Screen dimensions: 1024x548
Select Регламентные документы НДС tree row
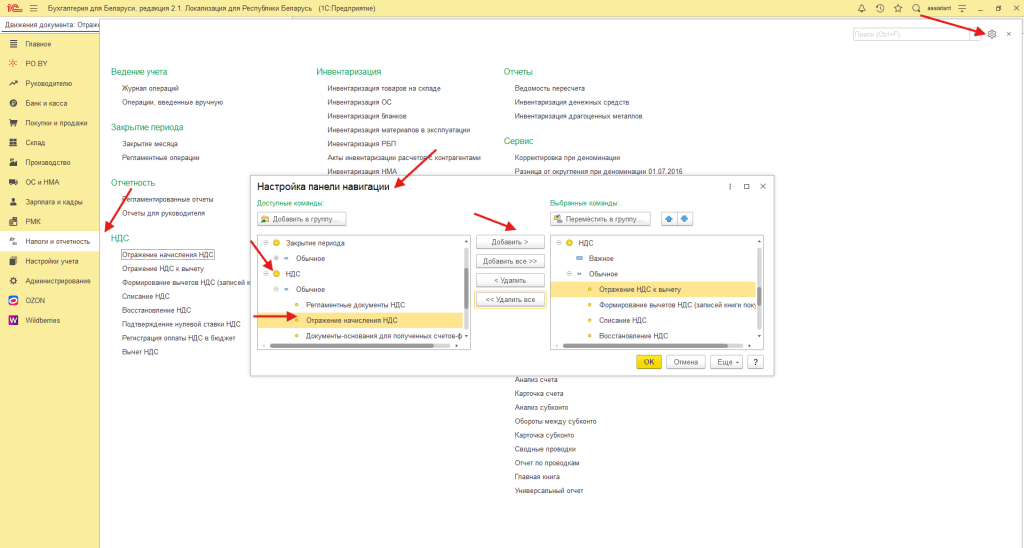click(360, 305)
